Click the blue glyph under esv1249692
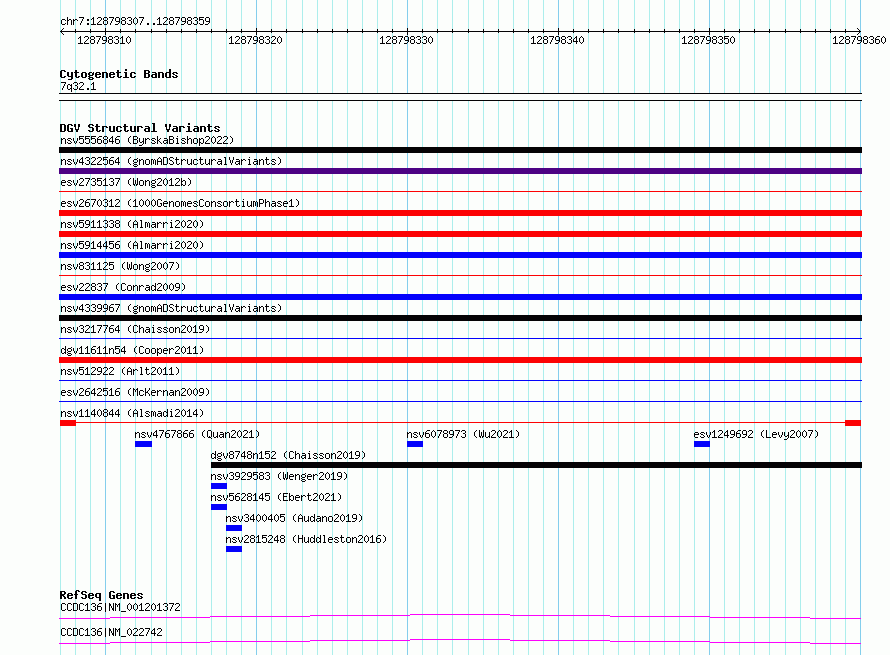Image resolution: width=890 pixels, height=655 pixels. click(x=702, y=444)
